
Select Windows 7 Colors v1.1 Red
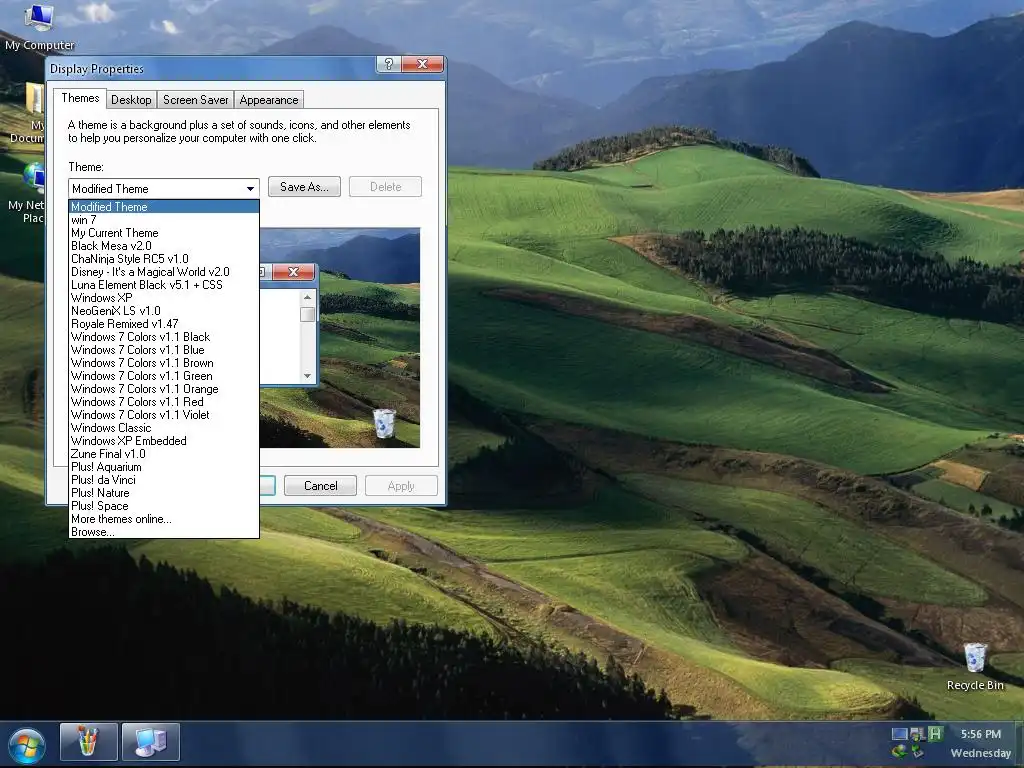pos(164,402)
